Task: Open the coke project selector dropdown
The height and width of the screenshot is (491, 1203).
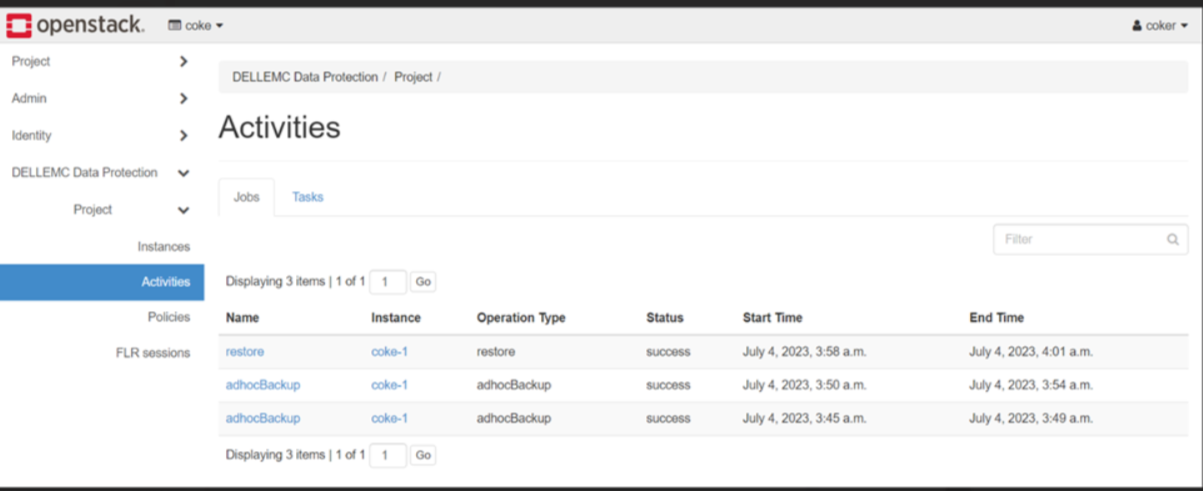Action: 196,26
